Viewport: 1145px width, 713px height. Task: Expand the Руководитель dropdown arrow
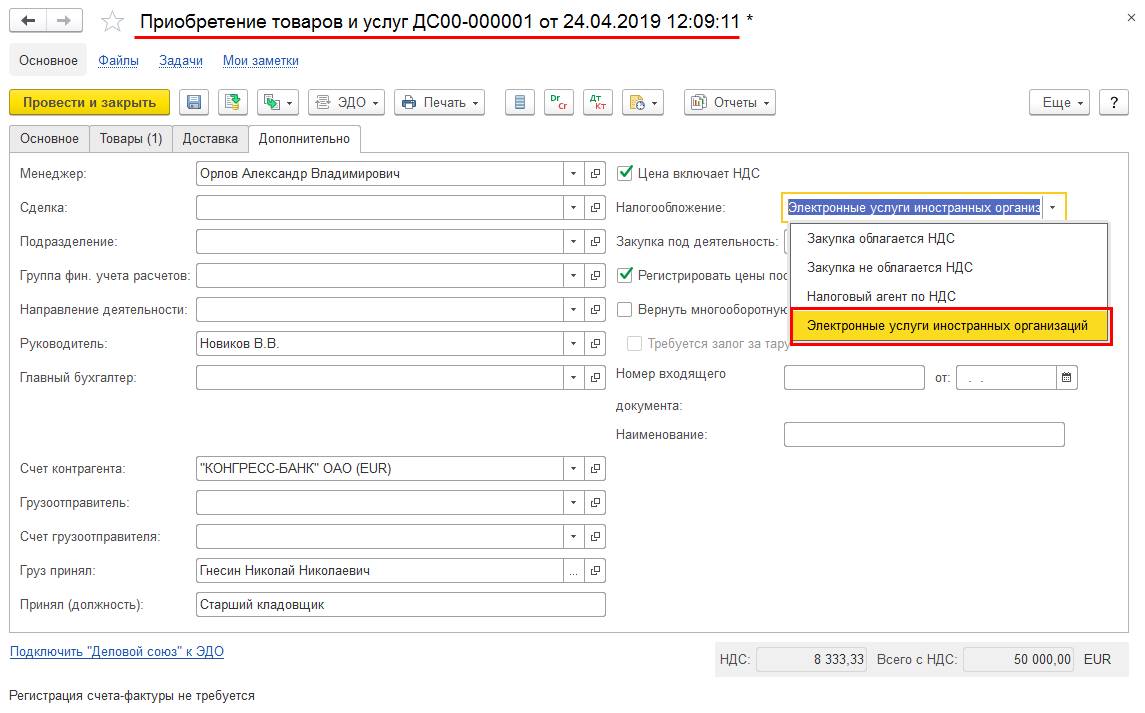(x=573, y=343)
